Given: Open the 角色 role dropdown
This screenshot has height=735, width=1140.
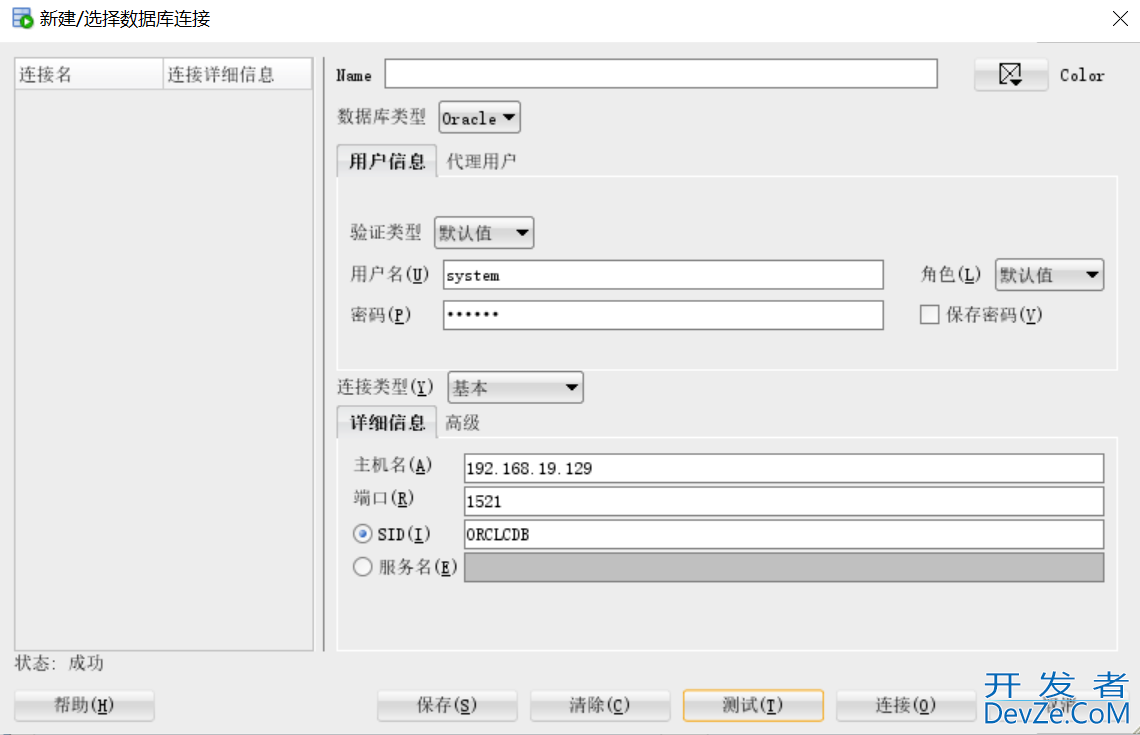Looking at the screenshot, I should (1049, 275).
